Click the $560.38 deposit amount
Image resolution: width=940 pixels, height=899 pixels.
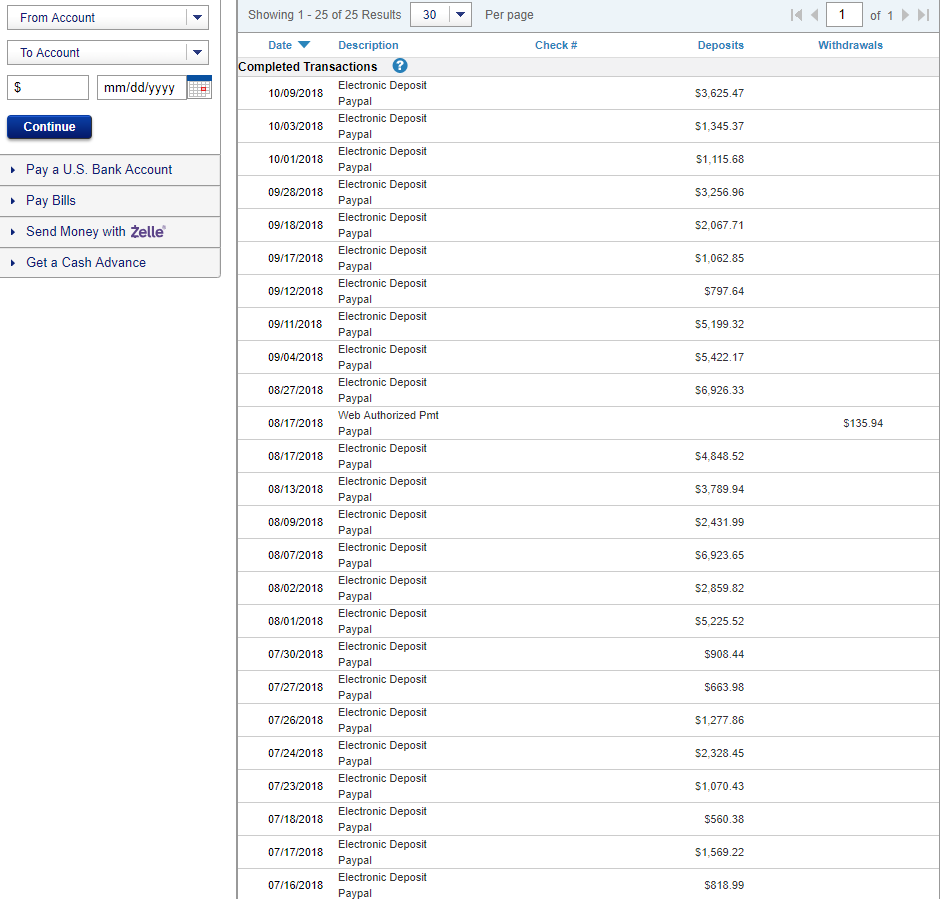pos(724,818)
